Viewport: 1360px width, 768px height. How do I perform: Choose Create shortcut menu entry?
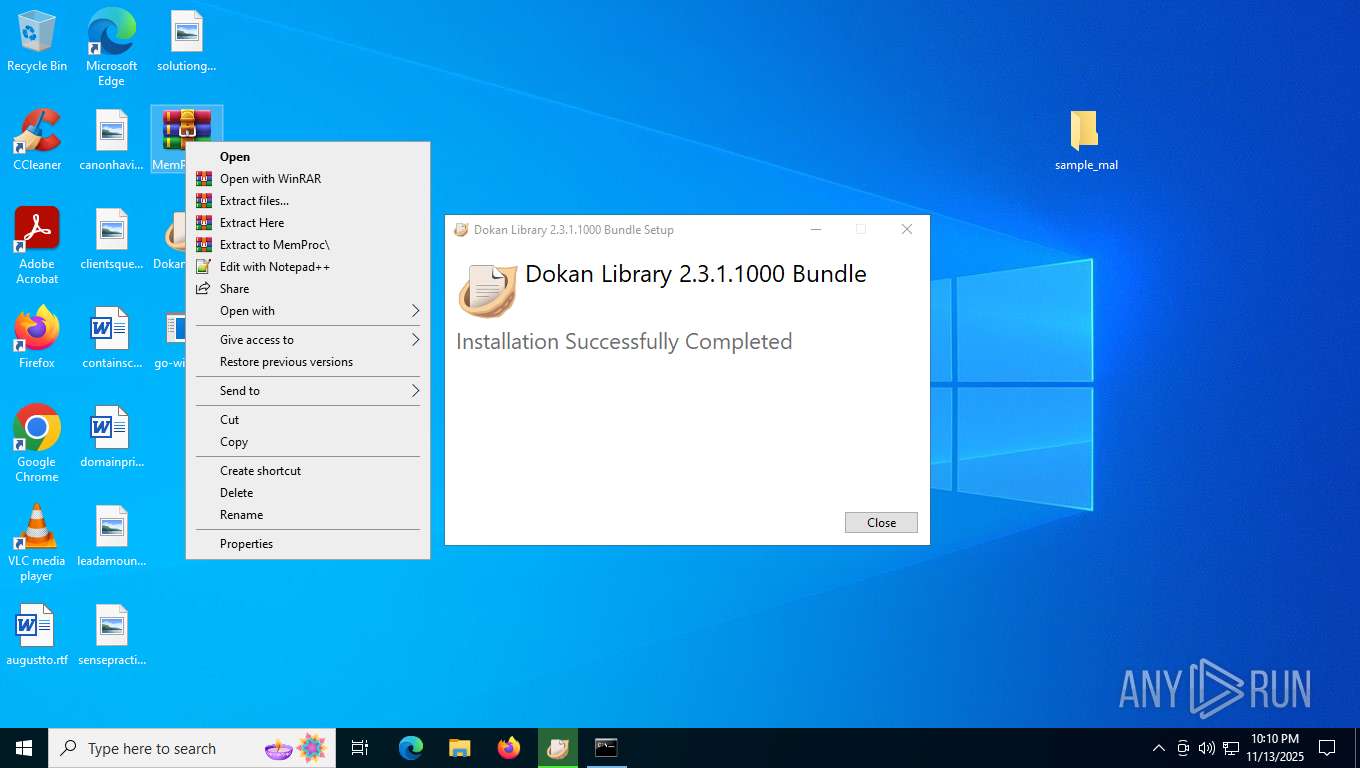pos(308,471)
